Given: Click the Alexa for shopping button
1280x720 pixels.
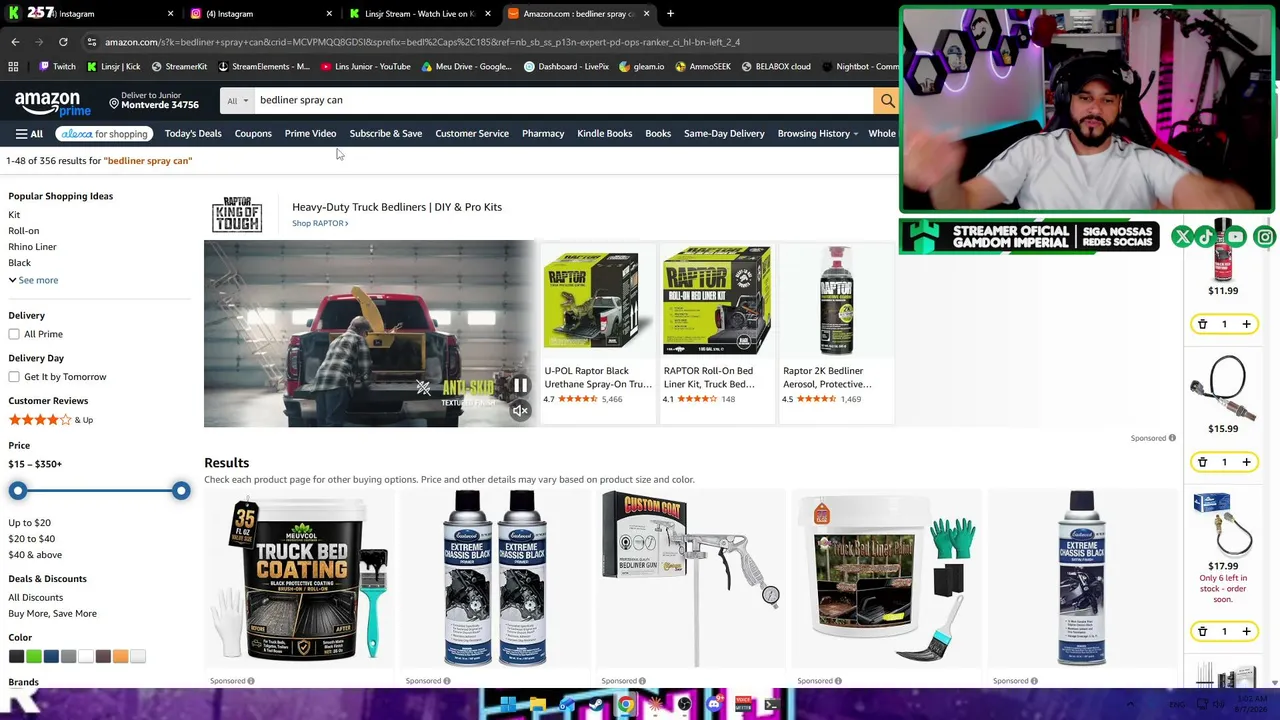Looking at the screenshot, I should coord(103,134).
